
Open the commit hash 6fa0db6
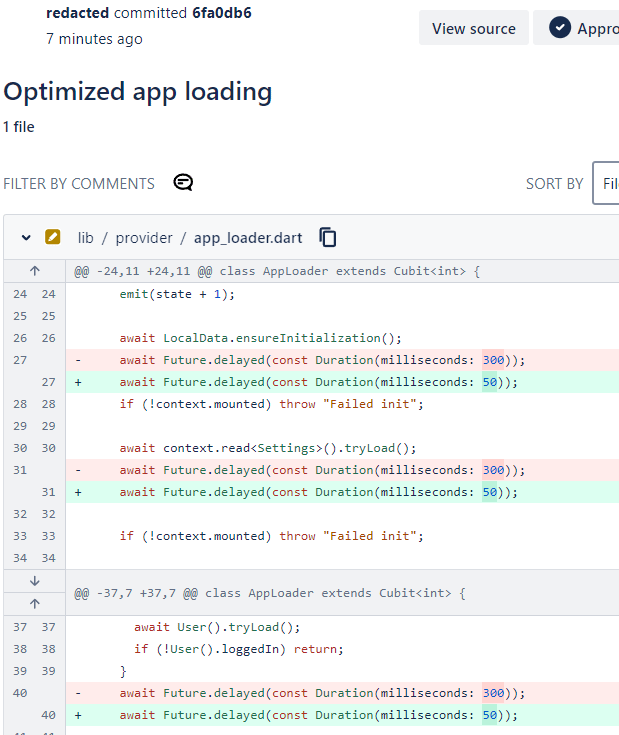point(222,13)
